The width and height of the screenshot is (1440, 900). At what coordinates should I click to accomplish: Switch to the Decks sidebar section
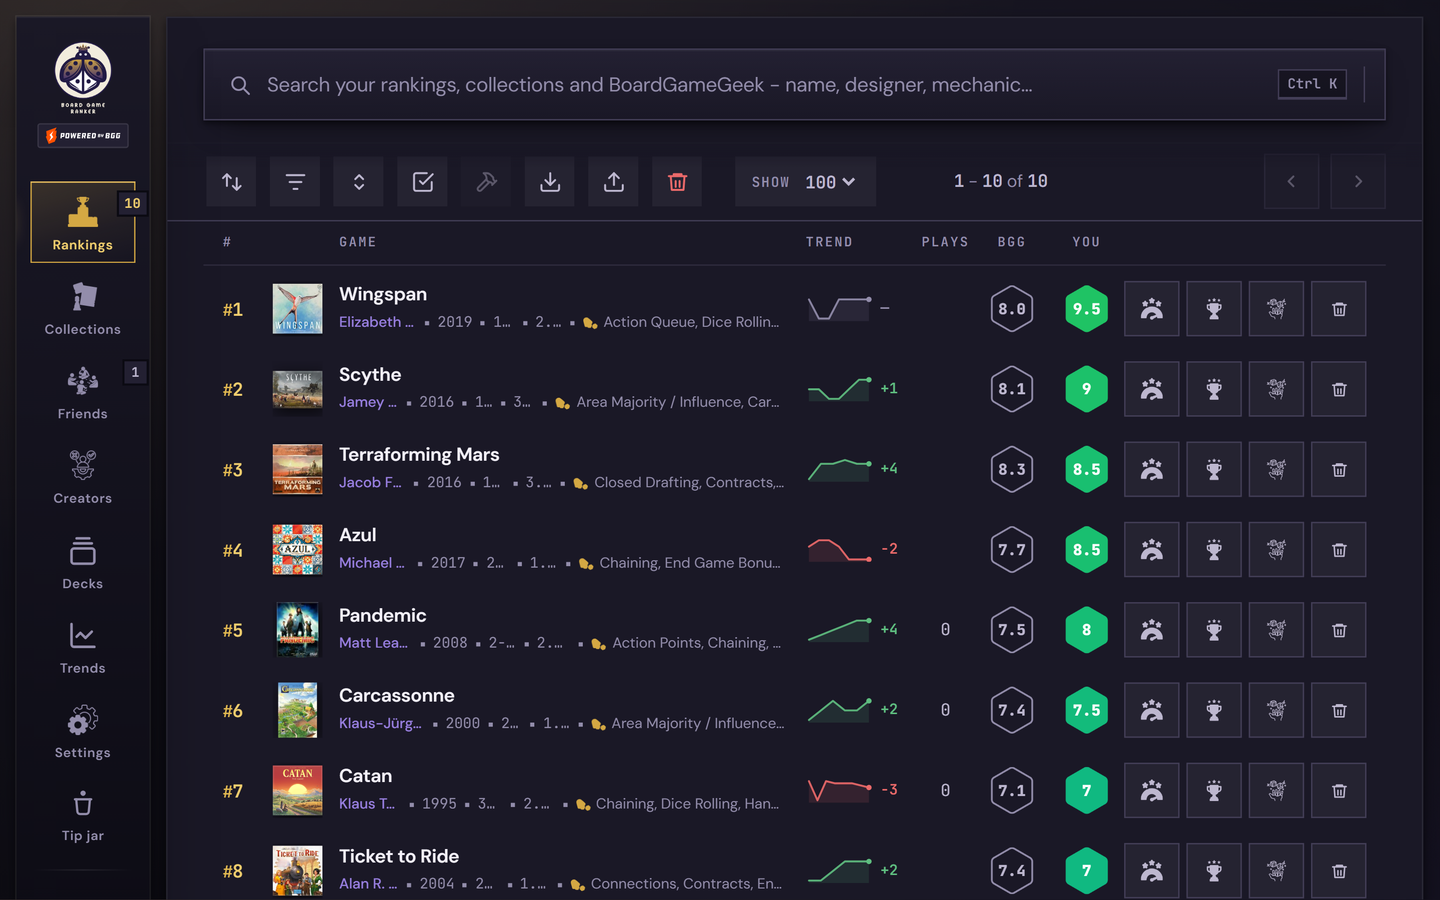pos(83,563)
